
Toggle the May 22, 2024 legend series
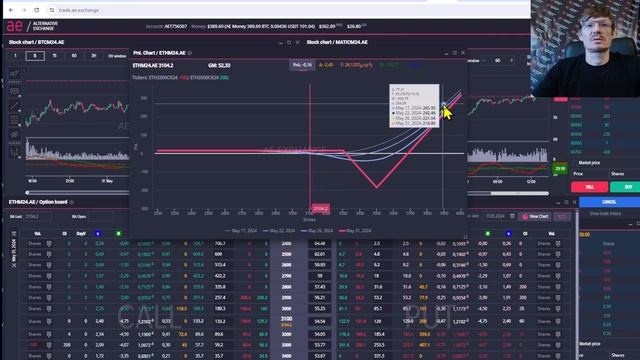(279, 231)
